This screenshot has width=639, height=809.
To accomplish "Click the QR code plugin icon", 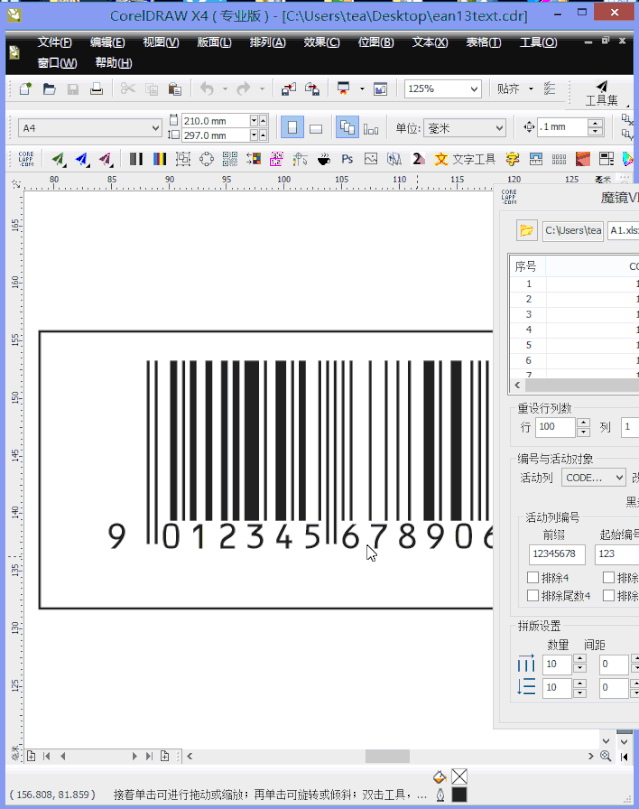I will point(230,159).
